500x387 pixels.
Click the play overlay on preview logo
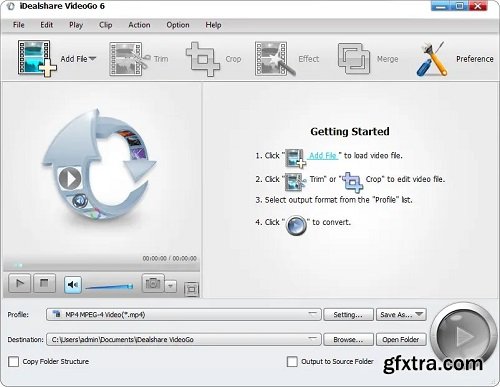click(x=70, y=179)
